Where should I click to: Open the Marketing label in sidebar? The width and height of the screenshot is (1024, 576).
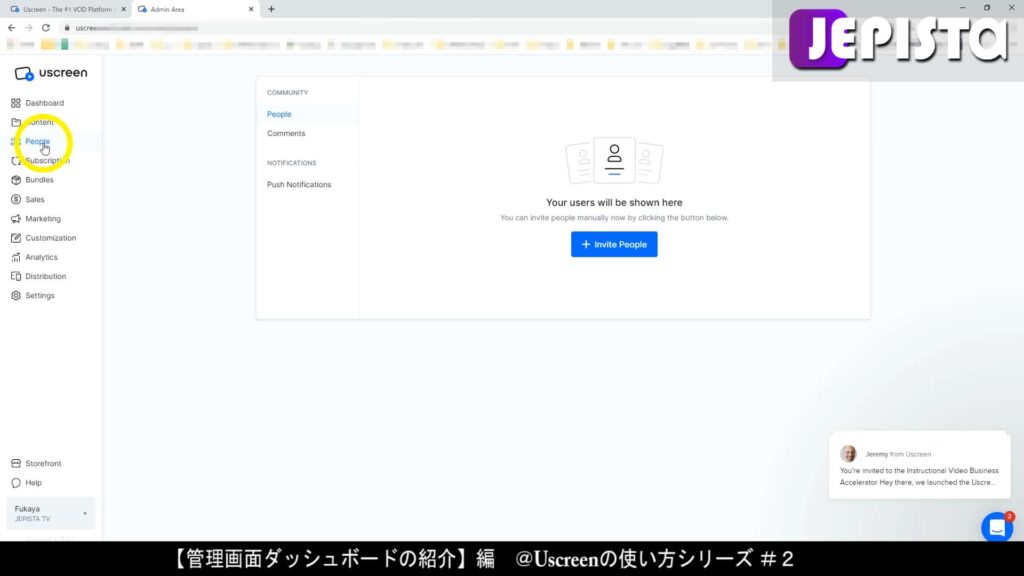point(43,219)
